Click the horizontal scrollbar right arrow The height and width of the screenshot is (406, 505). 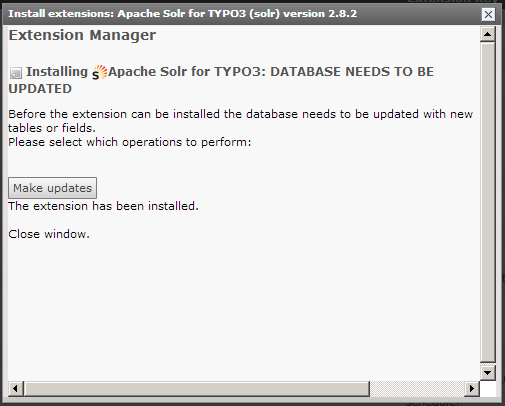[x=472, y=389]
